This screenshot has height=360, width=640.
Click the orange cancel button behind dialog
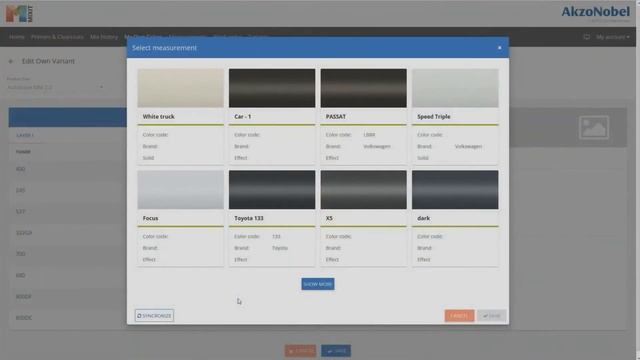coord(300,351)
